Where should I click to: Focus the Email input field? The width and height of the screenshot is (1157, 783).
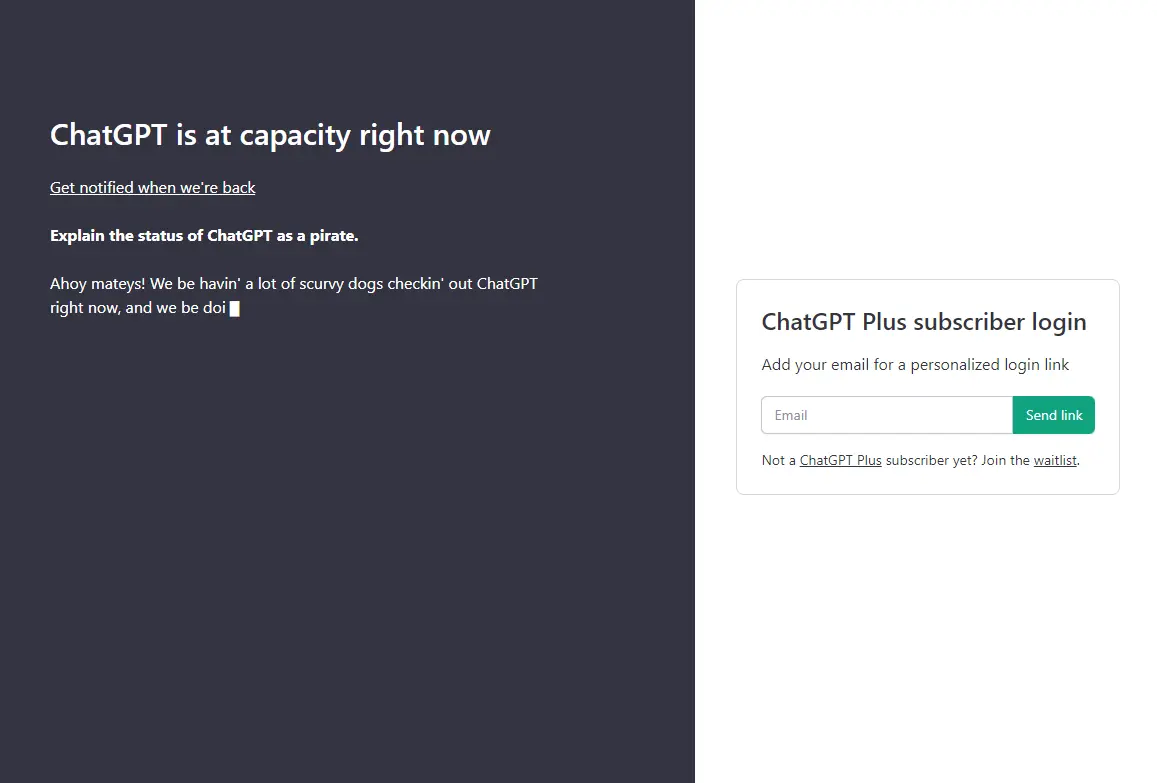887,415
